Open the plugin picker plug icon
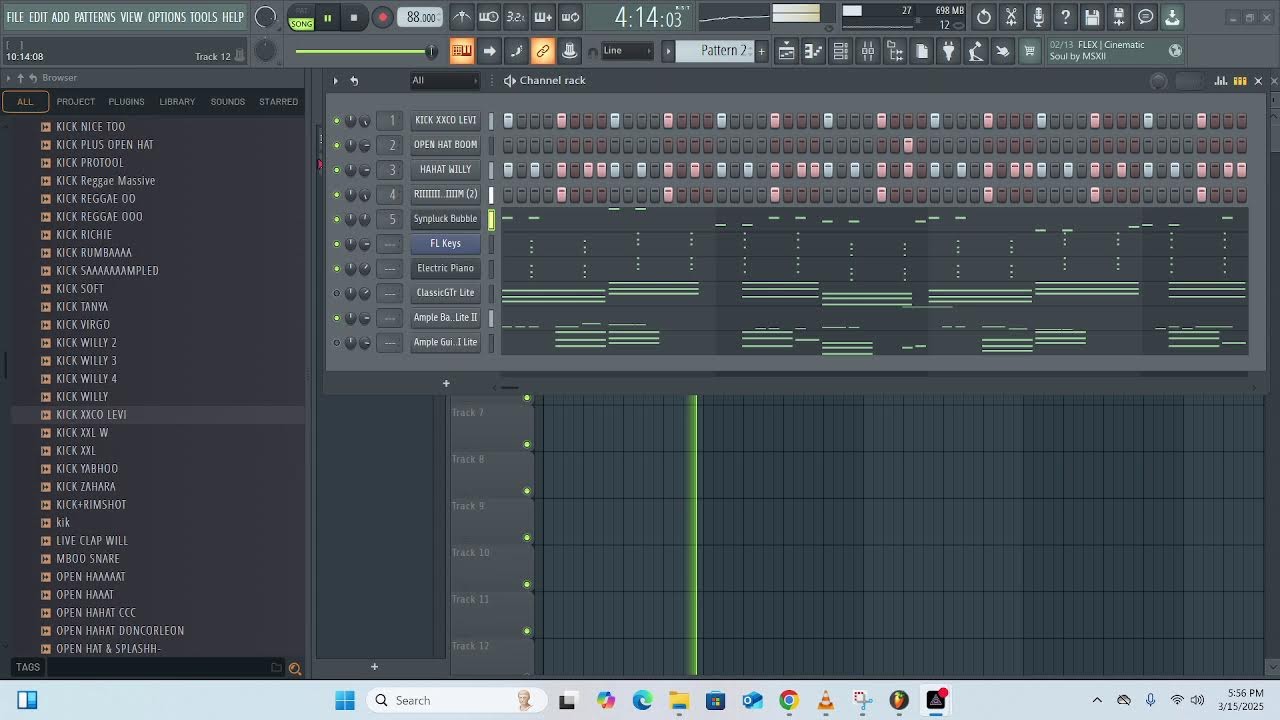1280x720 pixels. pos(949,51)
